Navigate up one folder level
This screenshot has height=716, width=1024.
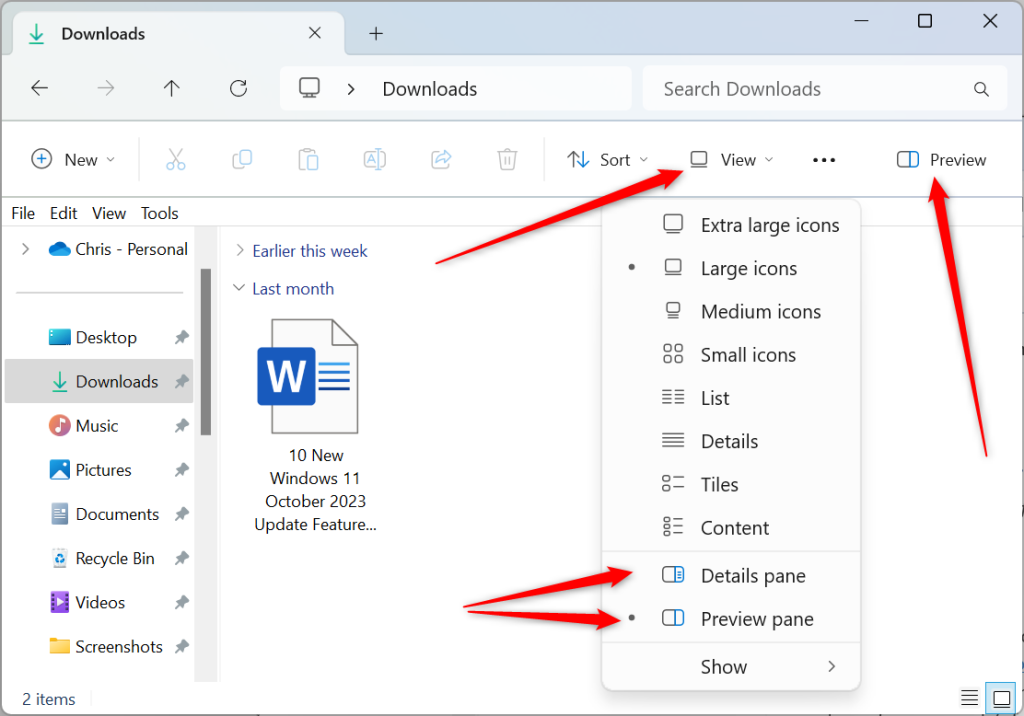(172, 89)
